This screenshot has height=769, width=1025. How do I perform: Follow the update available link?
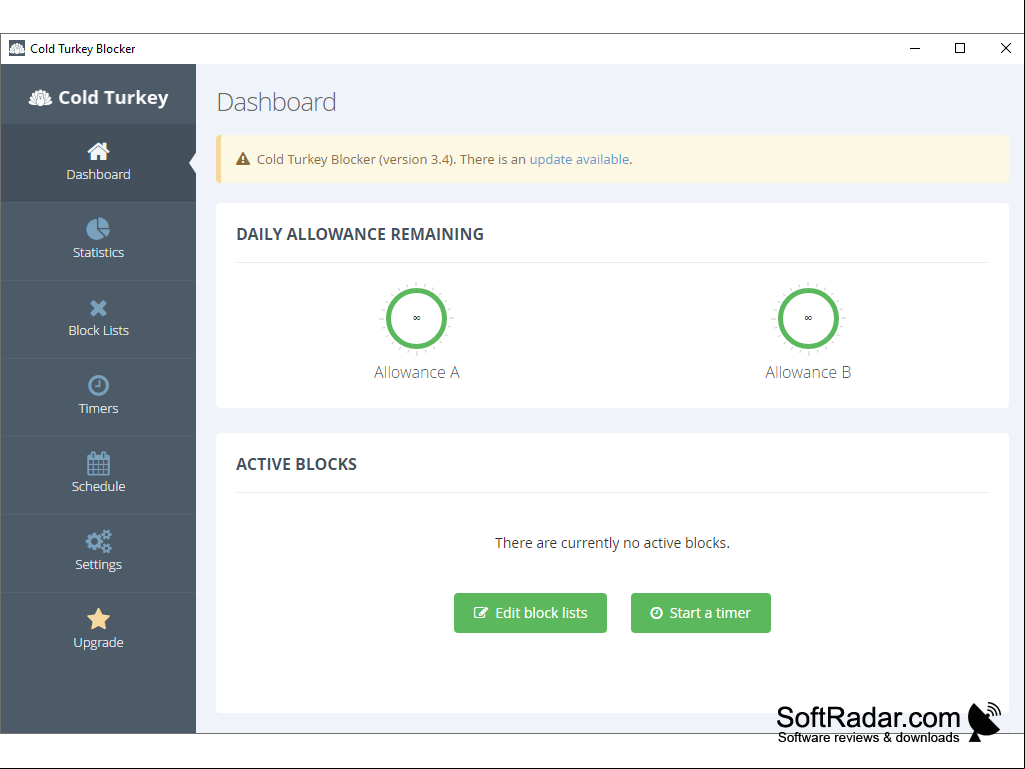(579, 160)
